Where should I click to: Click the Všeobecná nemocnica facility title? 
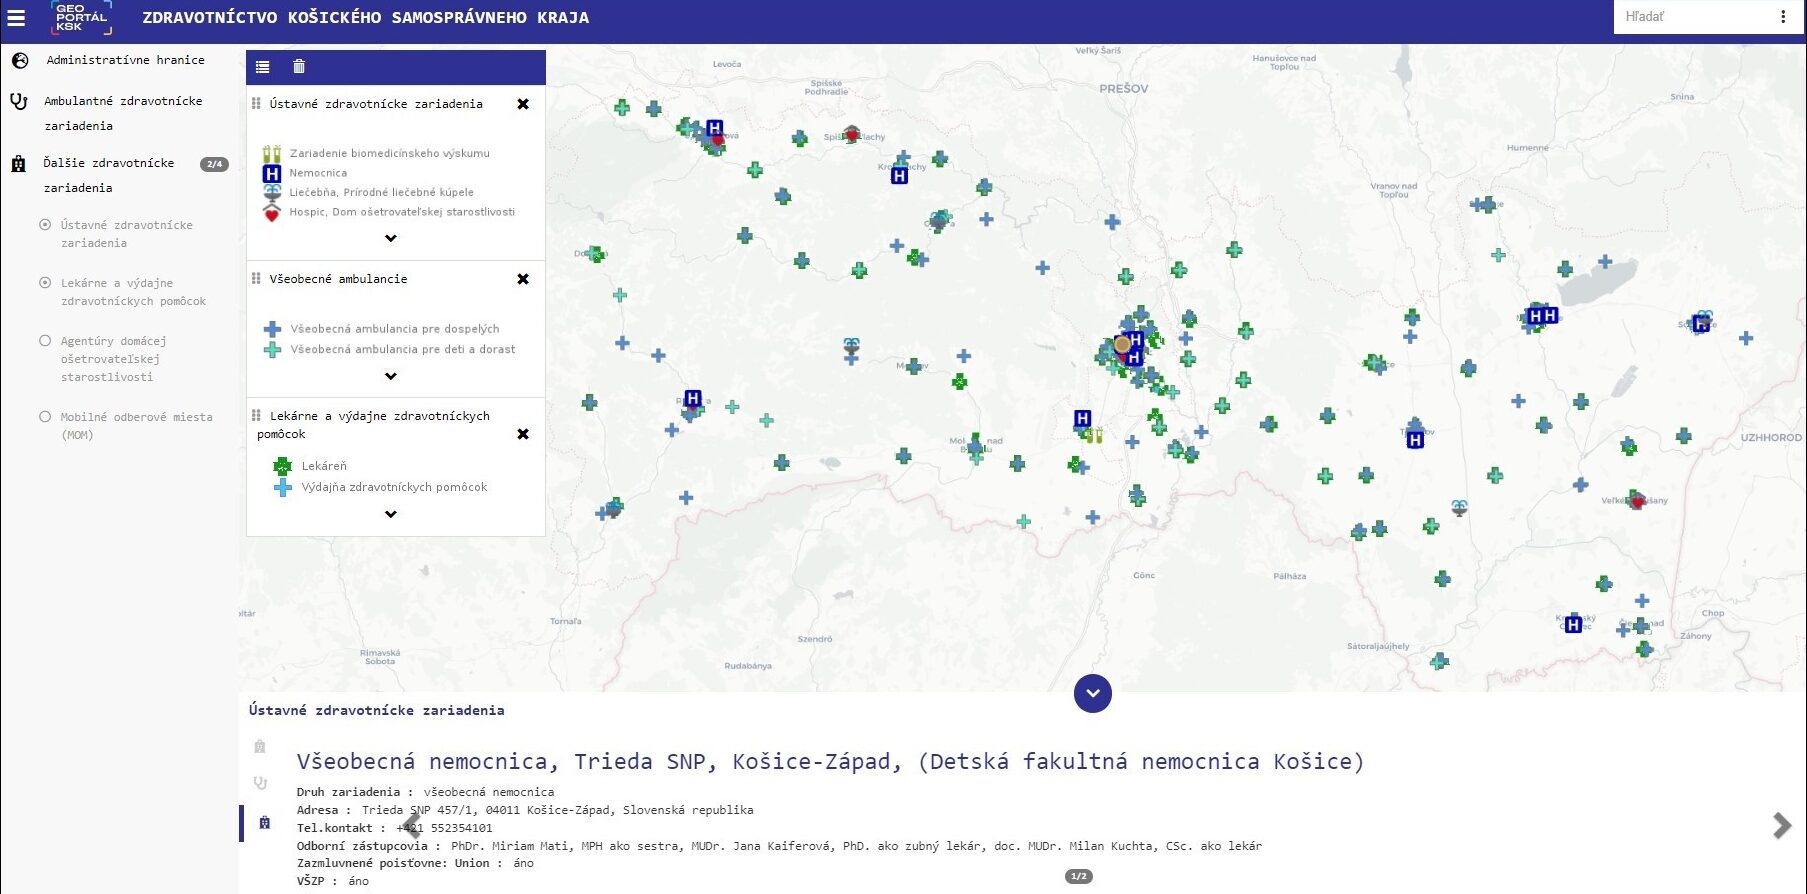click(830, 762)
